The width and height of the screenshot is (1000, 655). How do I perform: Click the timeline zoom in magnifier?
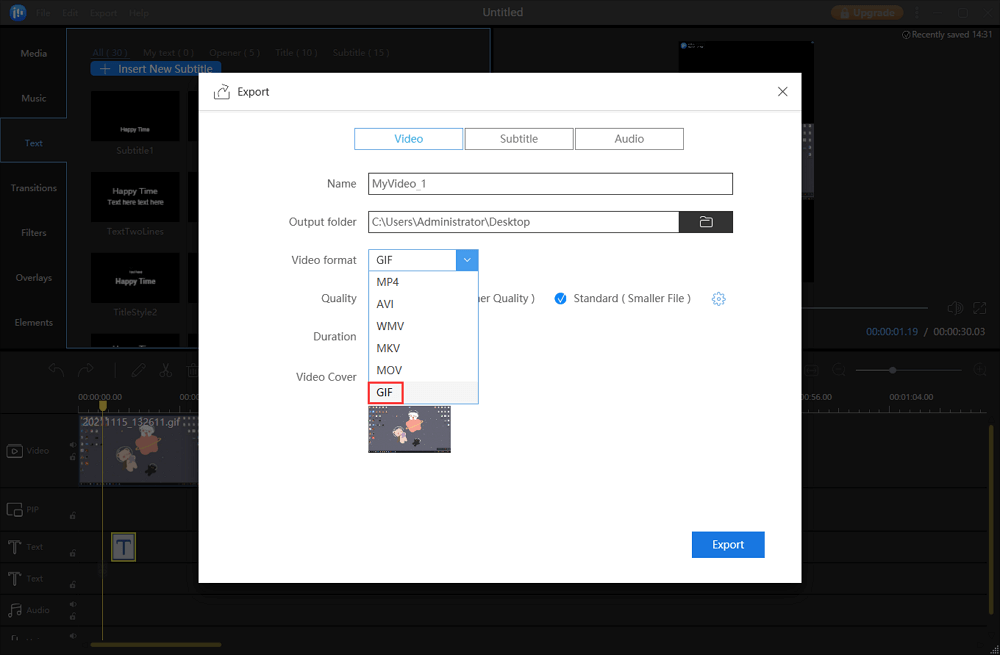[x=980, y=370]
